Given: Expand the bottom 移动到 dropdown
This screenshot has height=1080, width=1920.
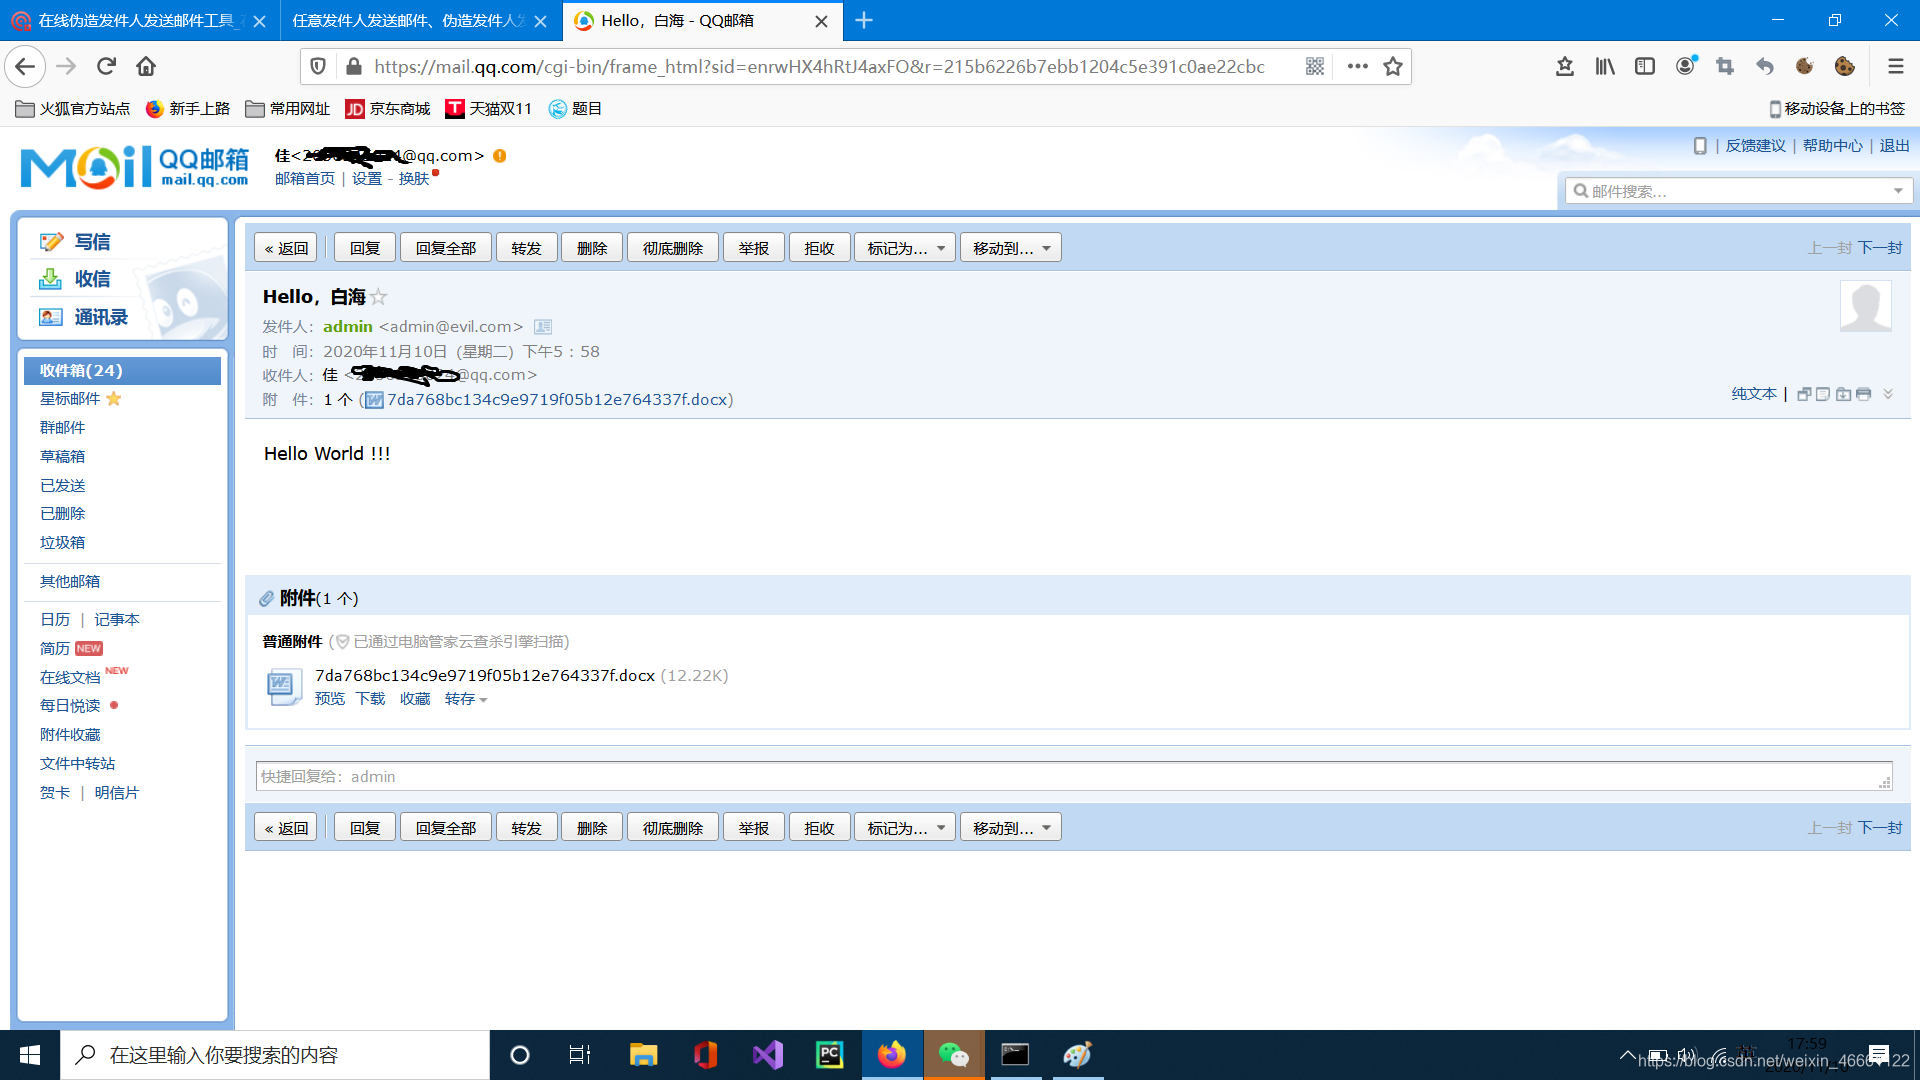Looking at the screenshot, I should click(1011, 828).
